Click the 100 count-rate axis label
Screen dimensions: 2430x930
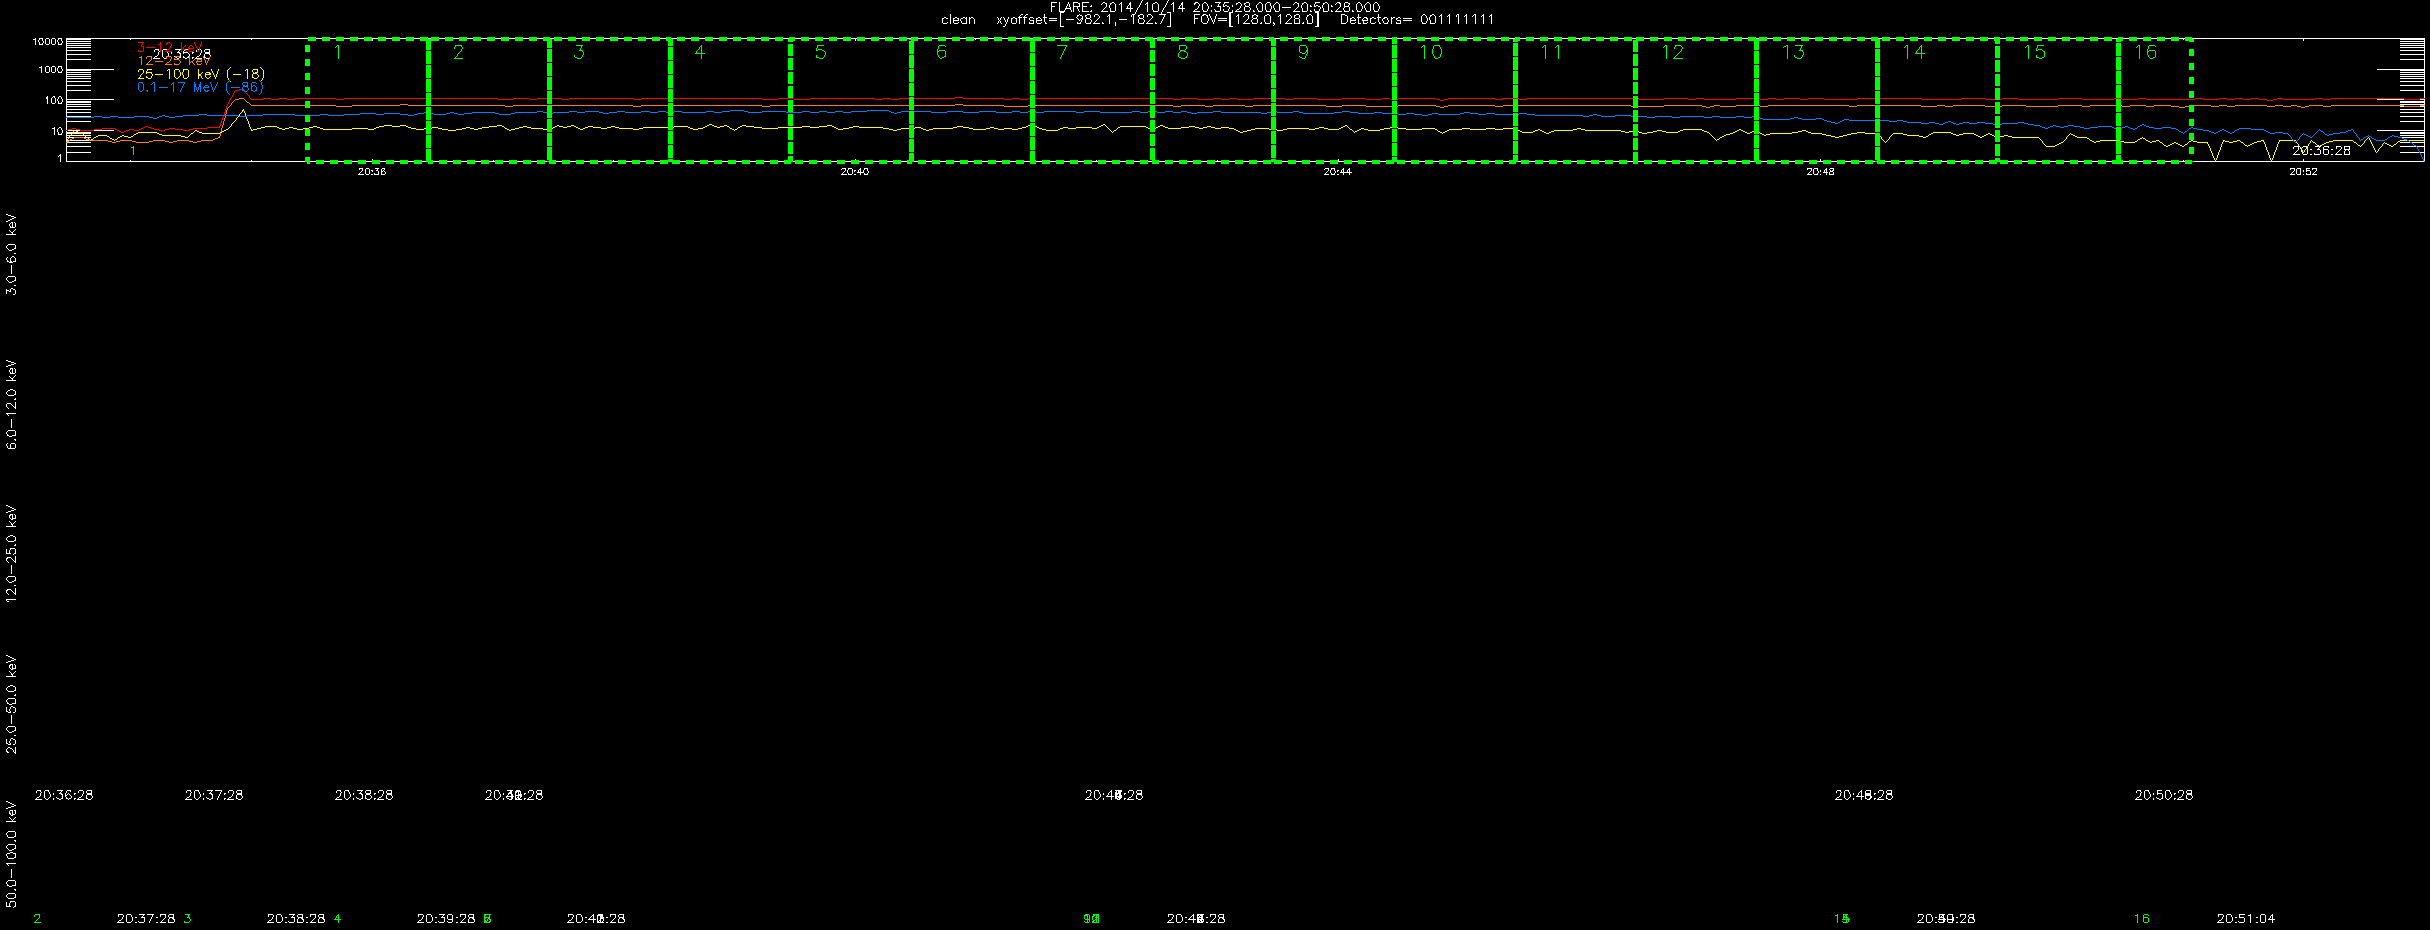[x=54, y=101]
